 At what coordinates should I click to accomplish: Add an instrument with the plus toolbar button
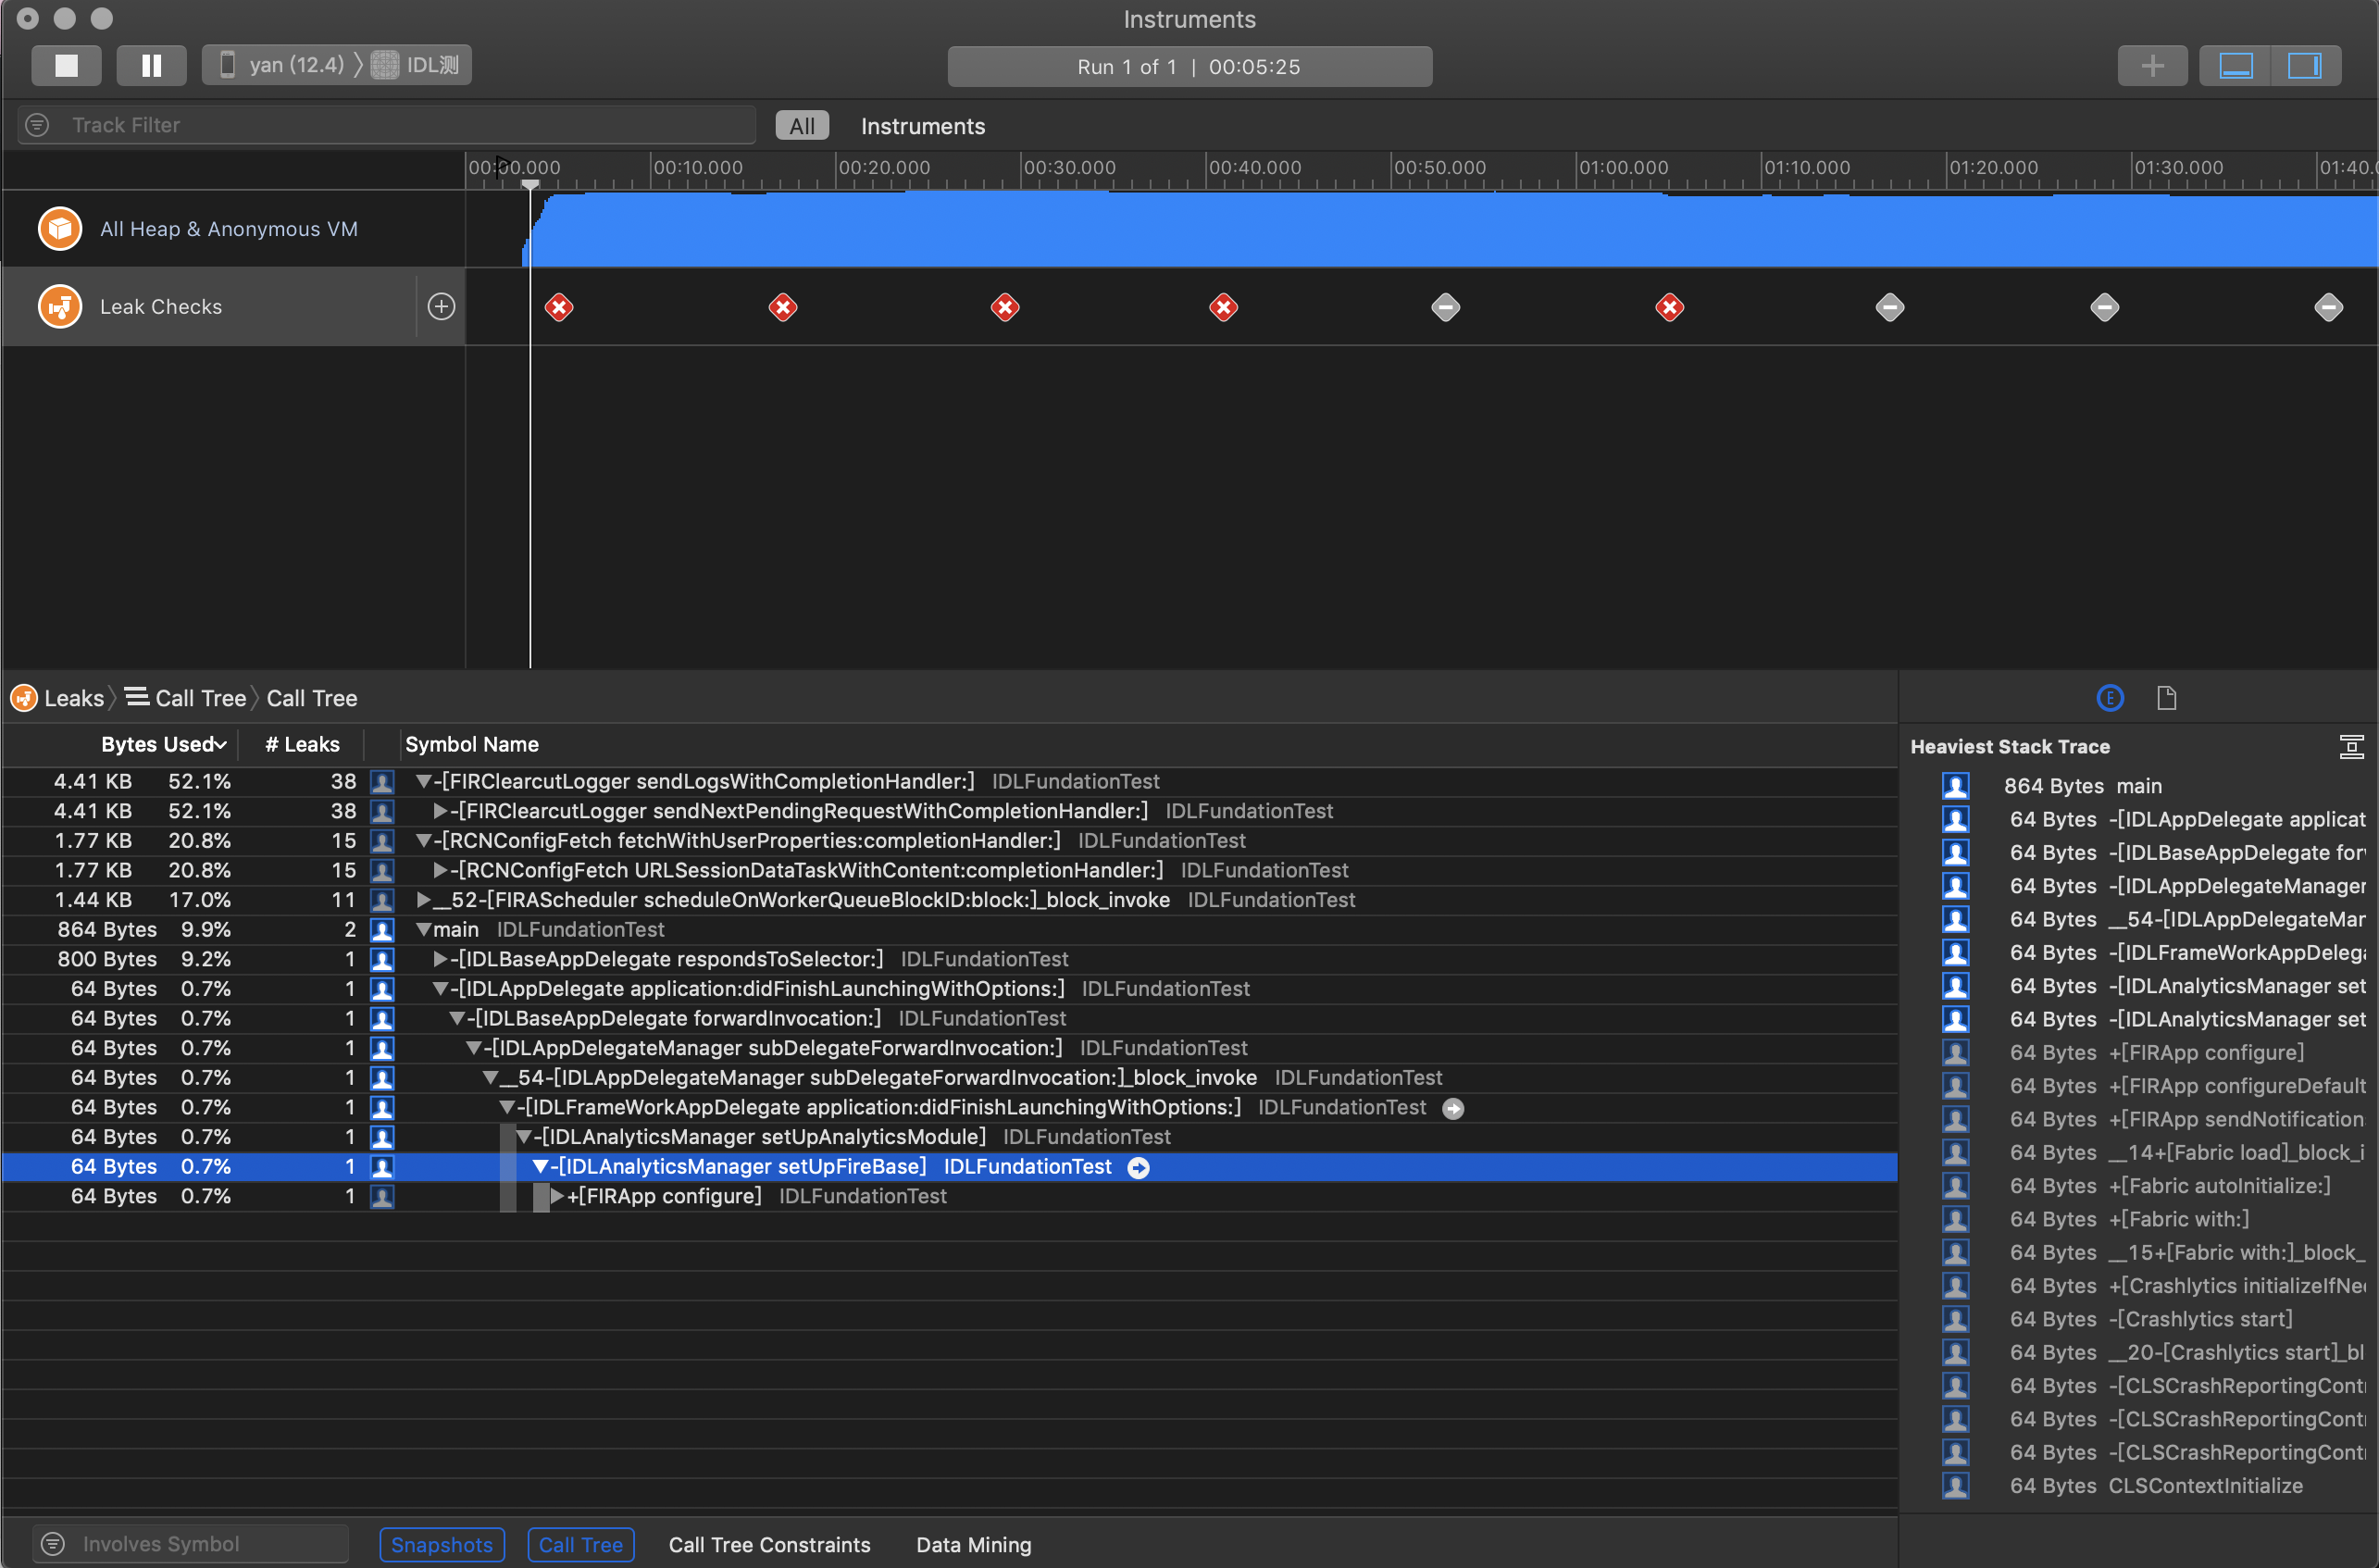click(2151, 66)
